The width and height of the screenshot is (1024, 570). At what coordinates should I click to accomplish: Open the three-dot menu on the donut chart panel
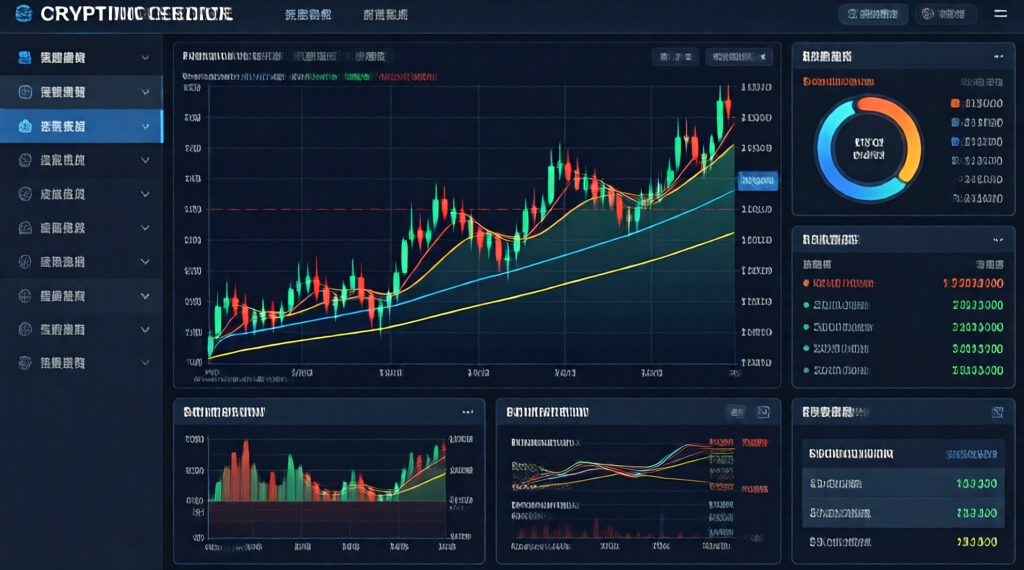pyautogui.click(x=997, y=58)
